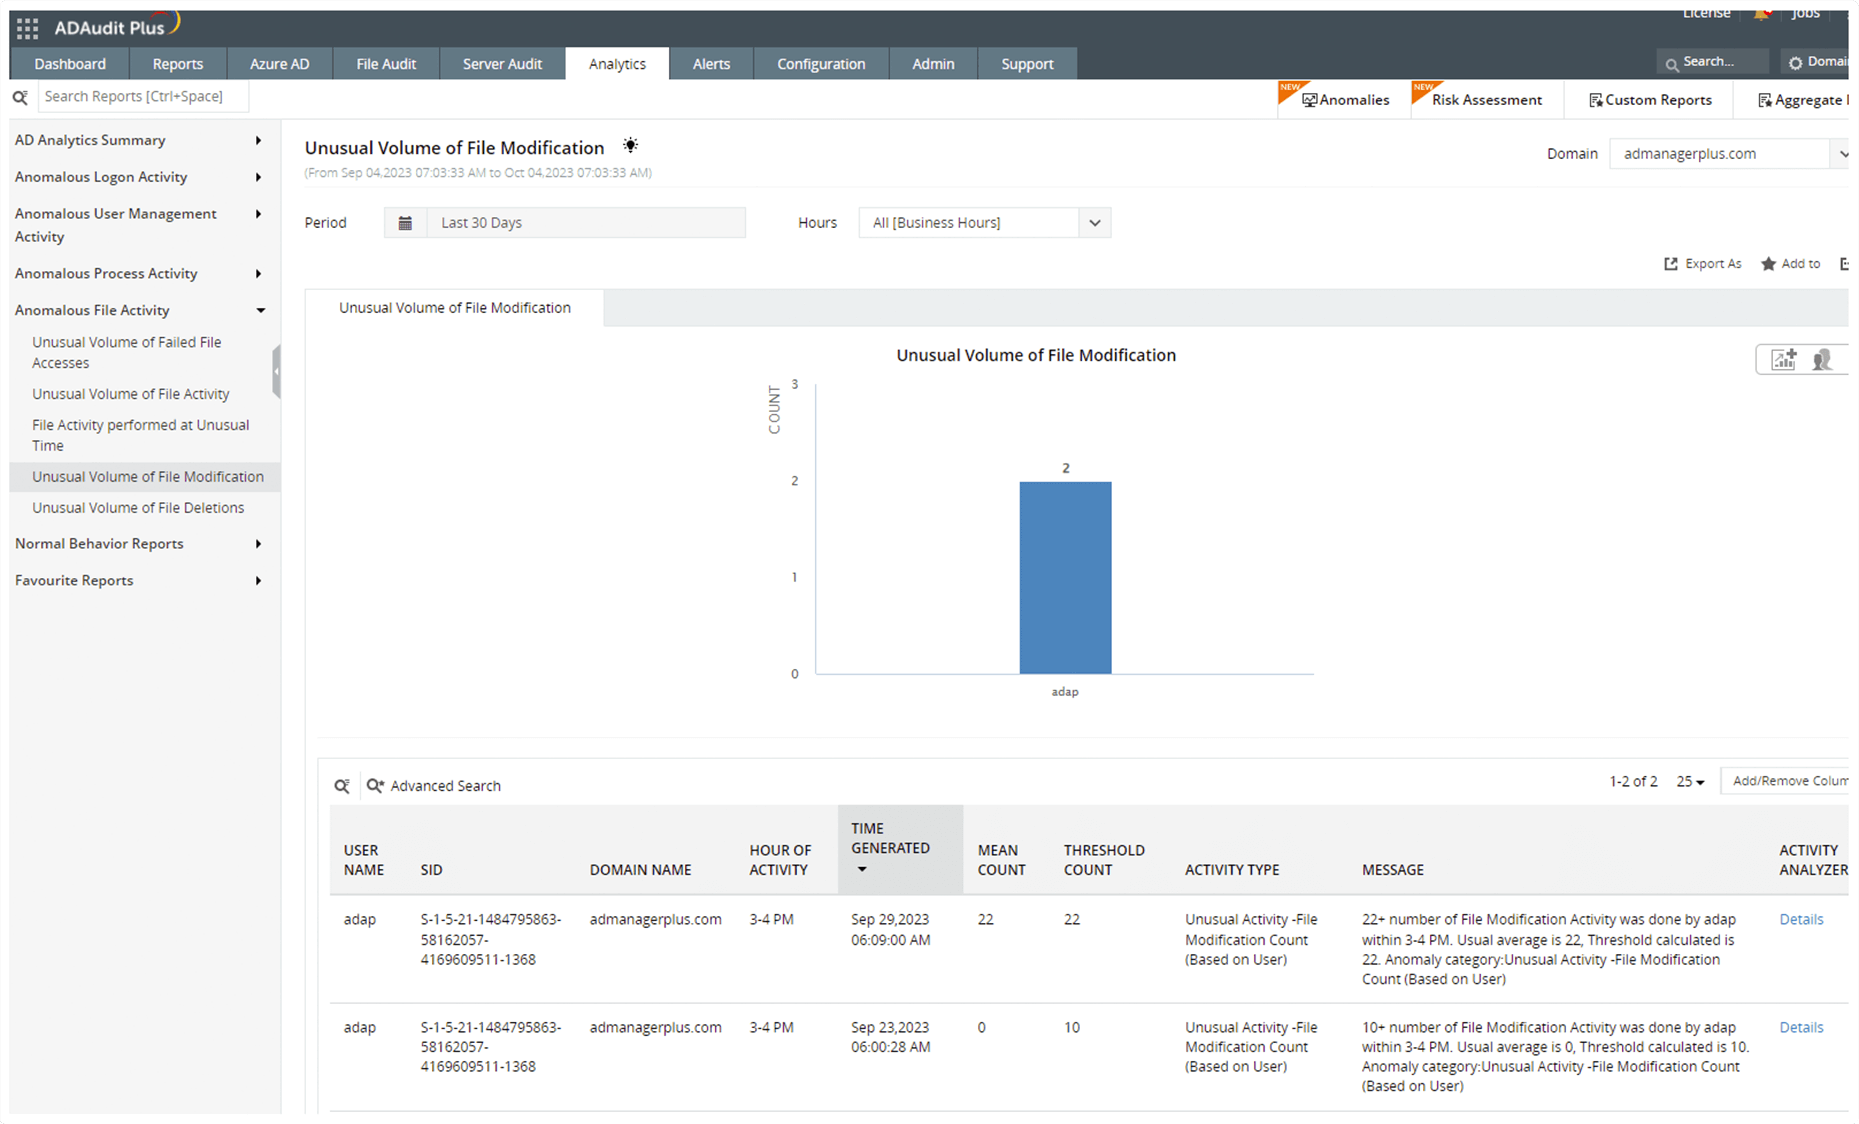
Task: Click the light bulb beside the report title
Action: pos(630,145)
